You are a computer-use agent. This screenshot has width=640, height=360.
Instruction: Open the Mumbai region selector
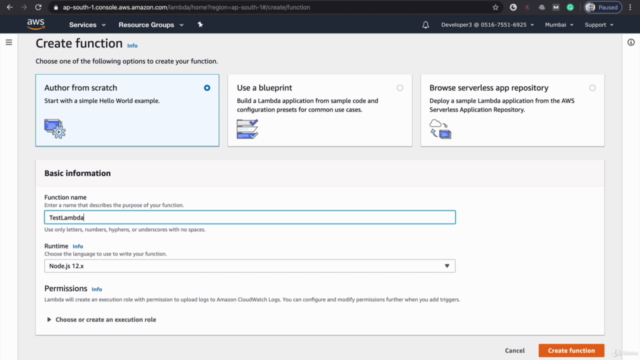(559, 25)
